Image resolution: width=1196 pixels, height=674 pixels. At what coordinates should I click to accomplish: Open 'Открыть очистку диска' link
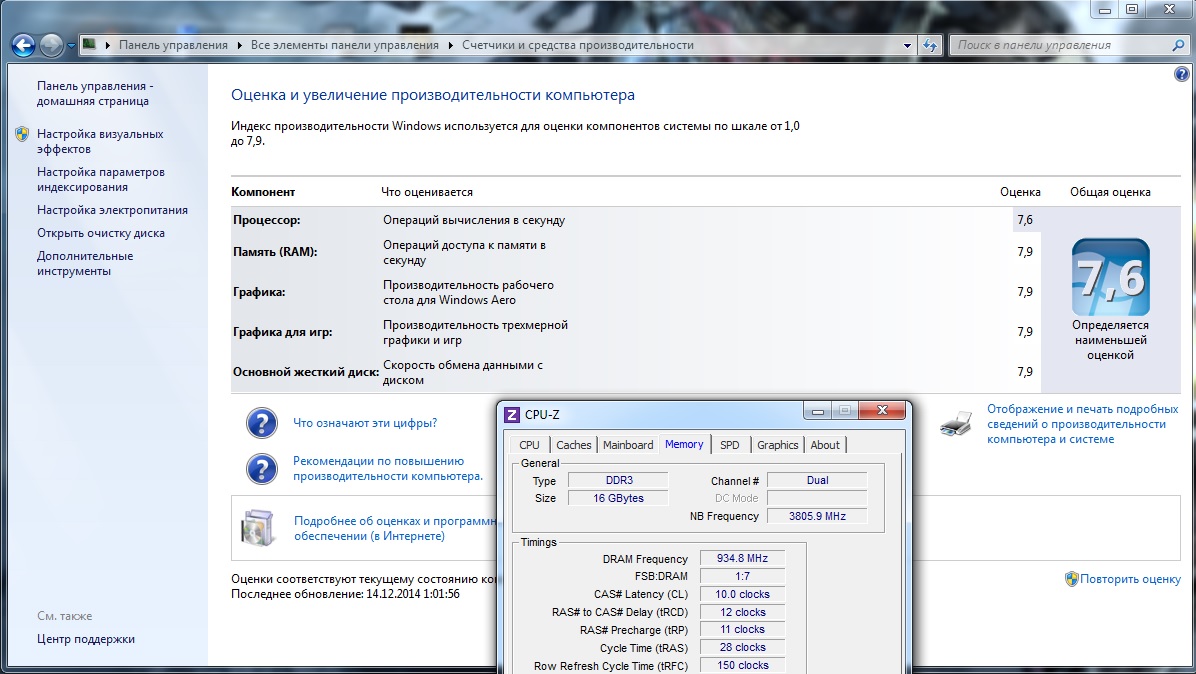[x=101, y=233]
